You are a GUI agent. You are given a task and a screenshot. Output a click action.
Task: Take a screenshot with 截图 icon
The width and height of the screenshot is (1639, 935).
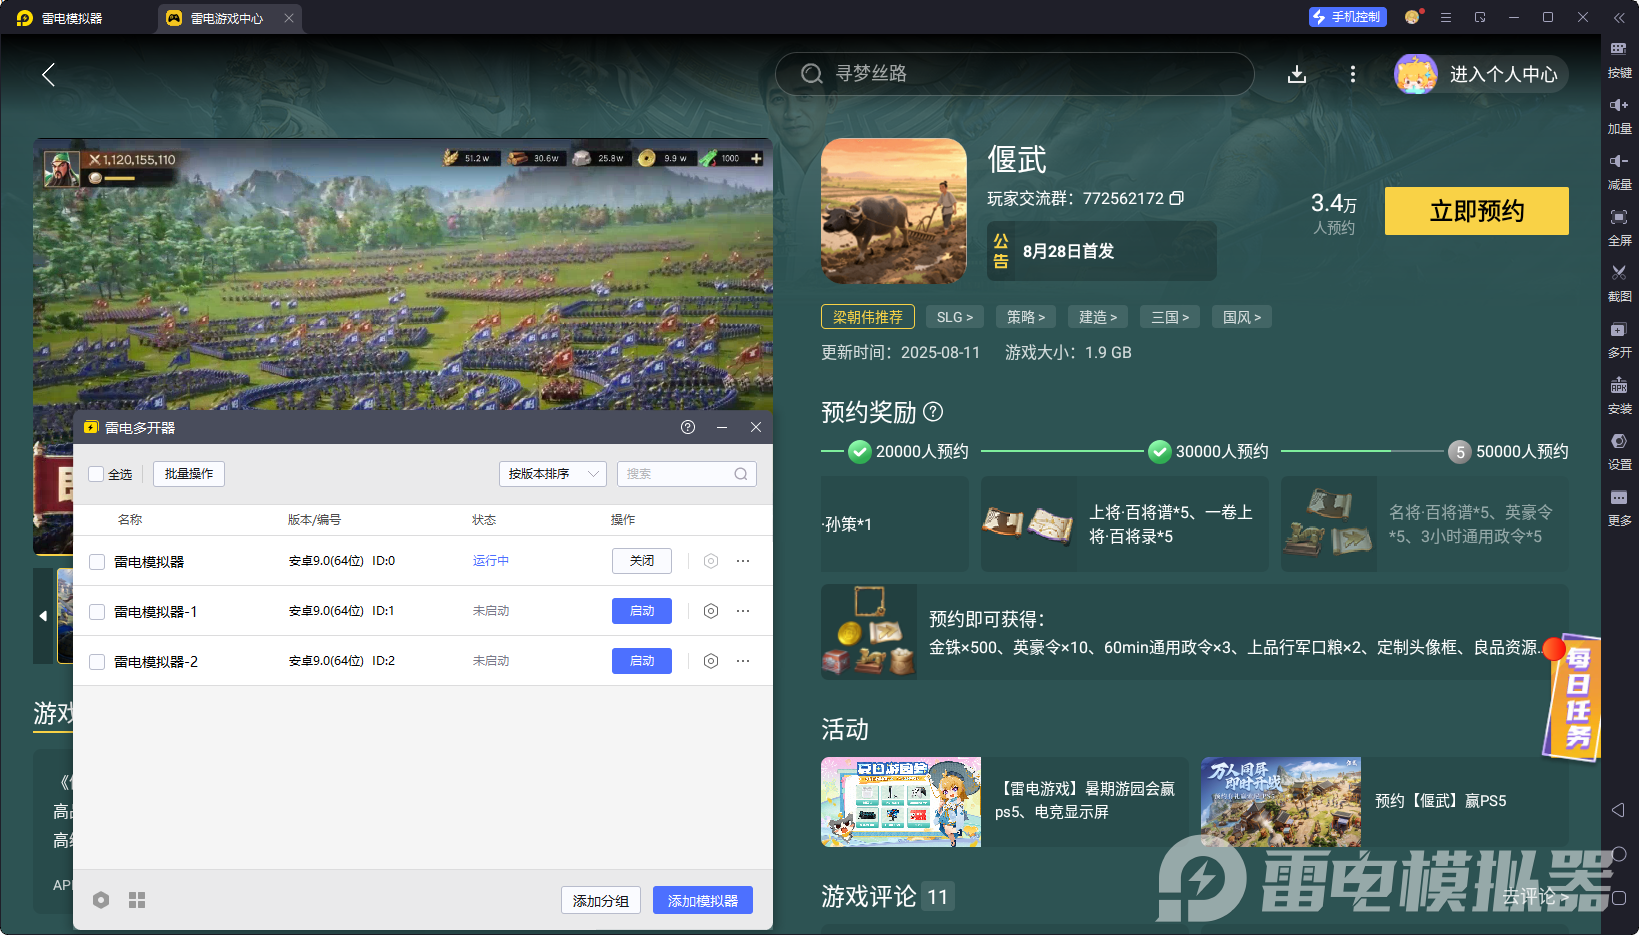click(1619, 283)
